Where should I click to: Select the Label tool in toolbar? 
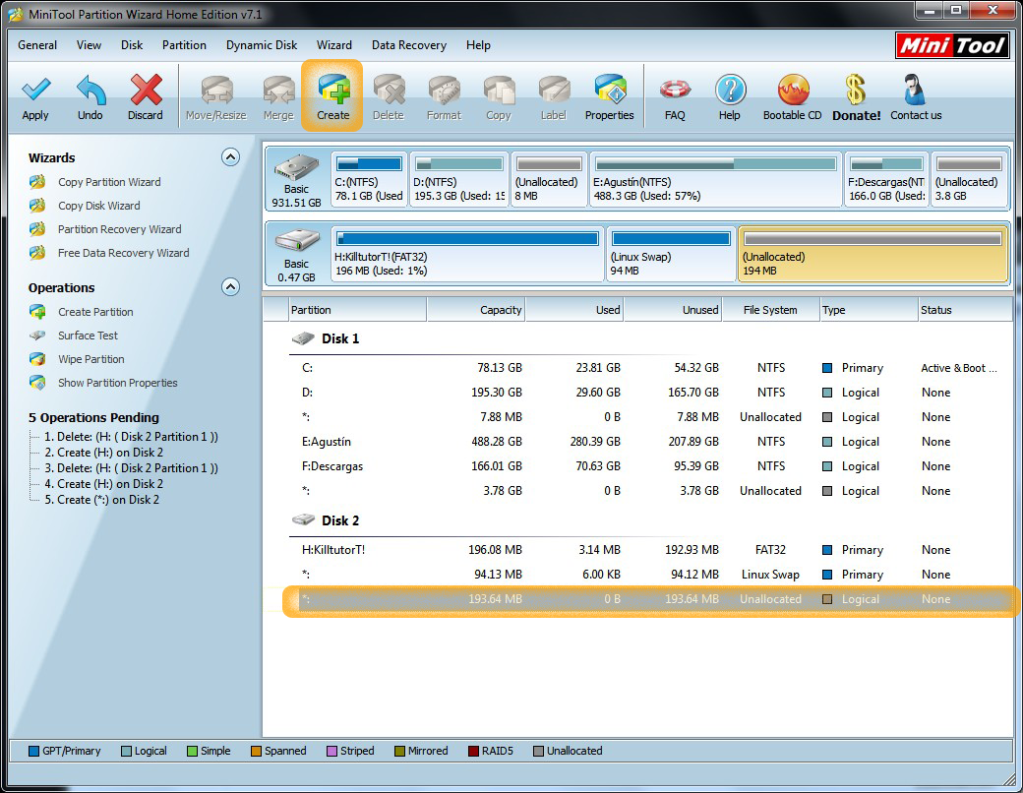(x=553, y=98)
